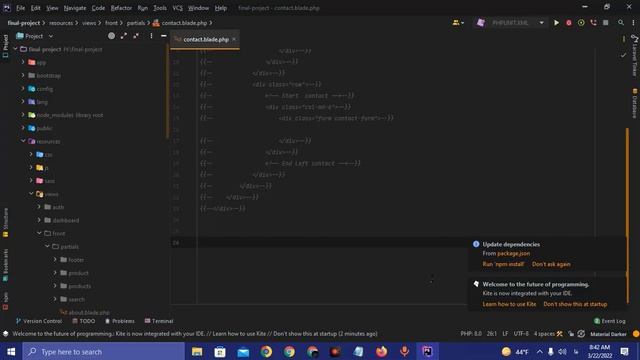Click Don't ask again in dependencies notification
Screen dimensions: 640x360
tap(551, 264)
